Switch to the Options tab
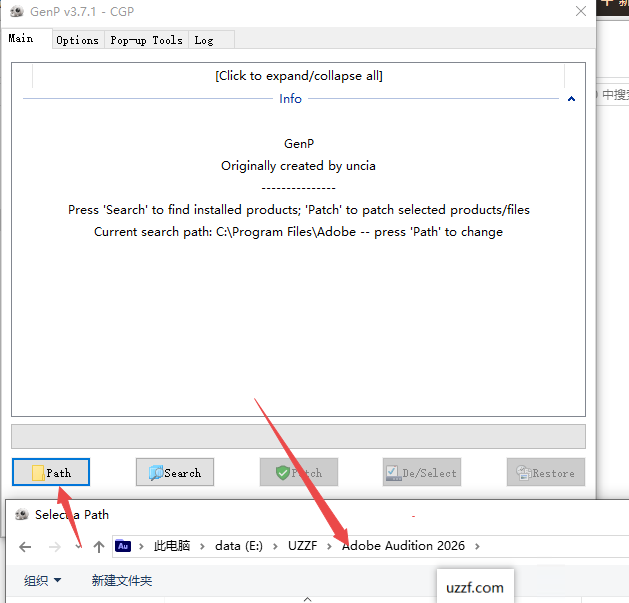This screenshot has height=603, width=629. pyautogui.click(x=77, y=40)
